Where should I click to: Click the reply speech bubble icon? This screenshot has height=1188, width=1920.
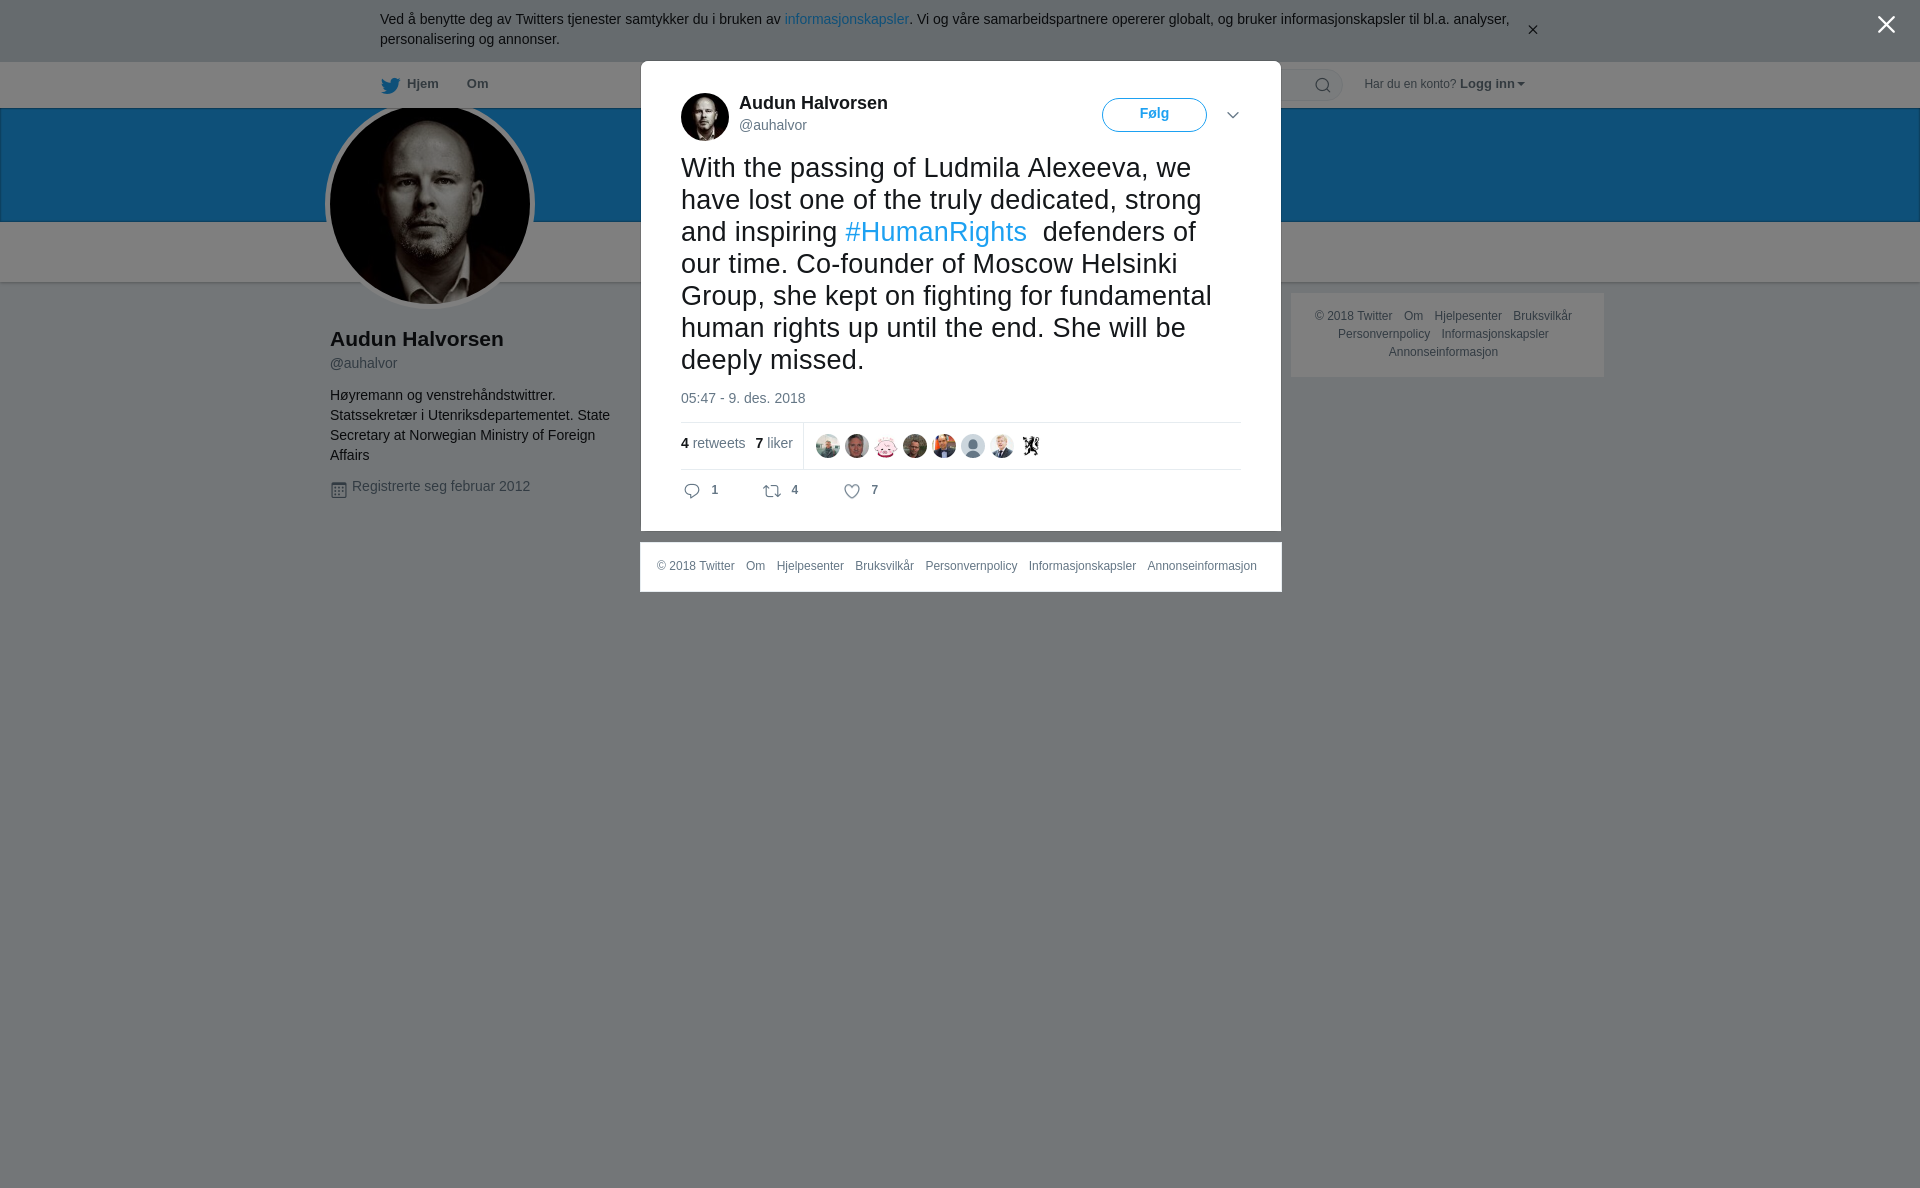pyautogui.click(x=692, y=491)
